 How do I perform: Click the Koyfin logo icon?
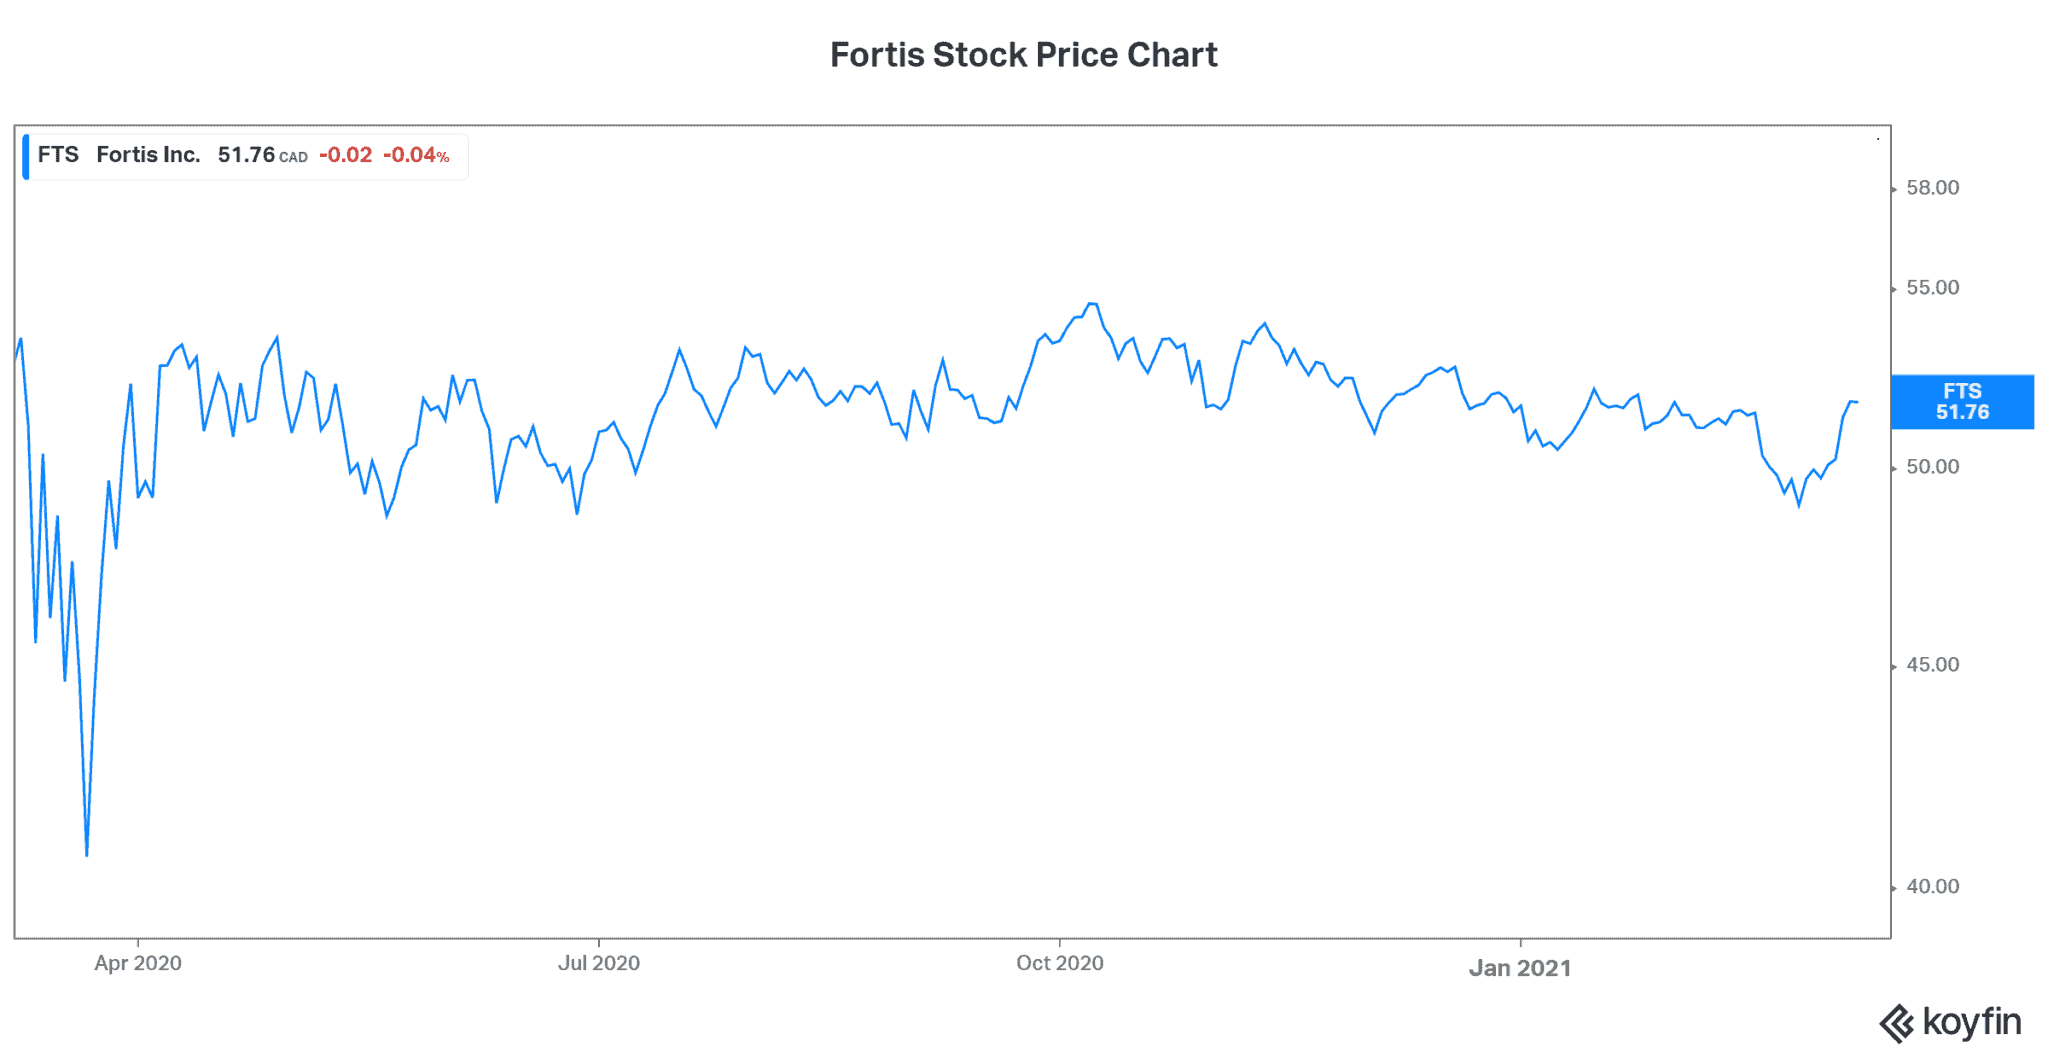click(x=1896, y=1024)
